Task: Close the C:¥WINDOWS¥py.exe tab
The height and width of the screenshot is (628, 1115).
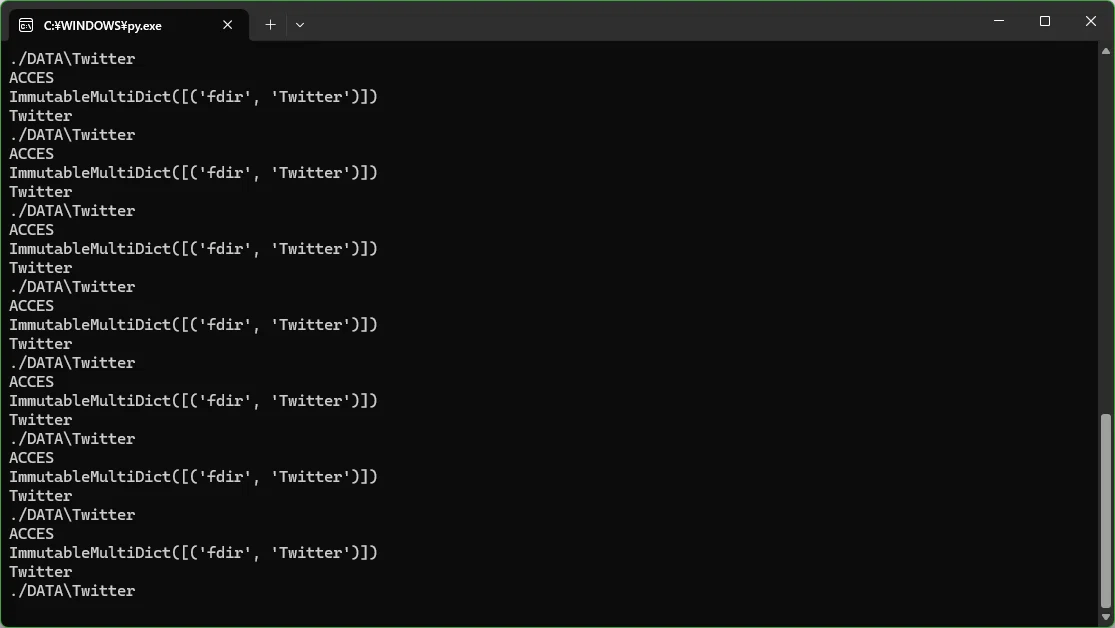Action: tap(228, 25)
